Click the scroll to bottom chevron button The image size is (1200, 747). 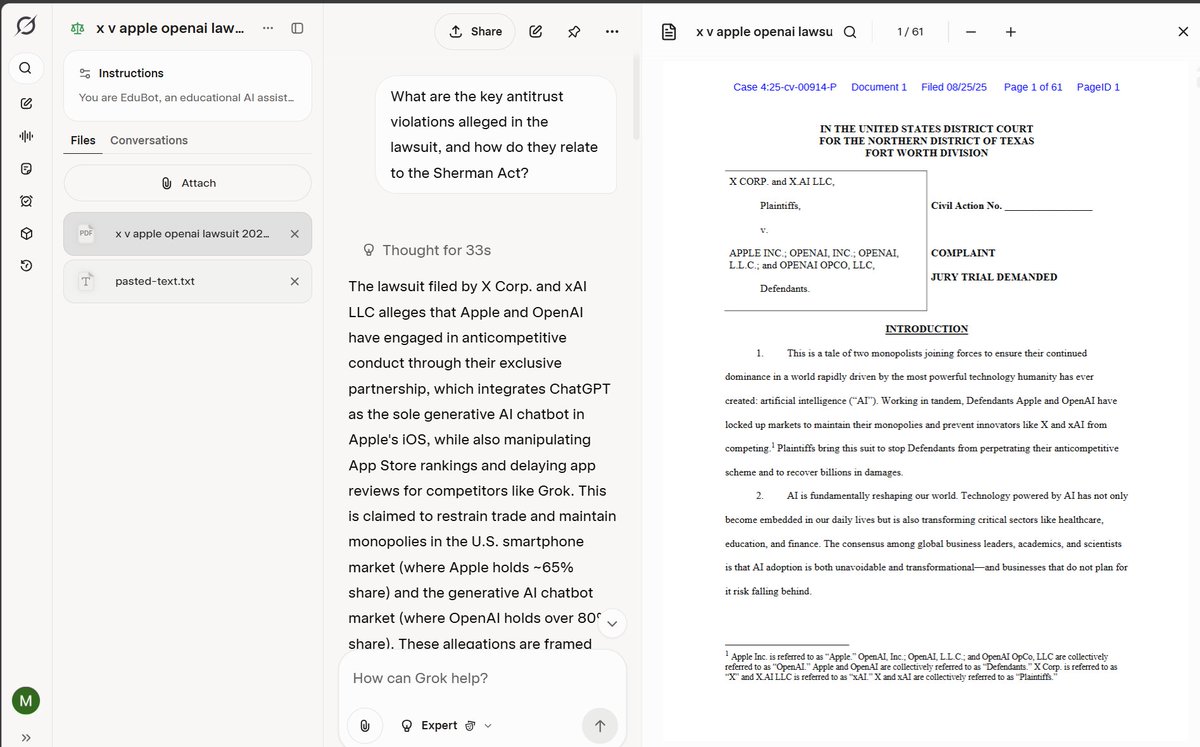612,623
